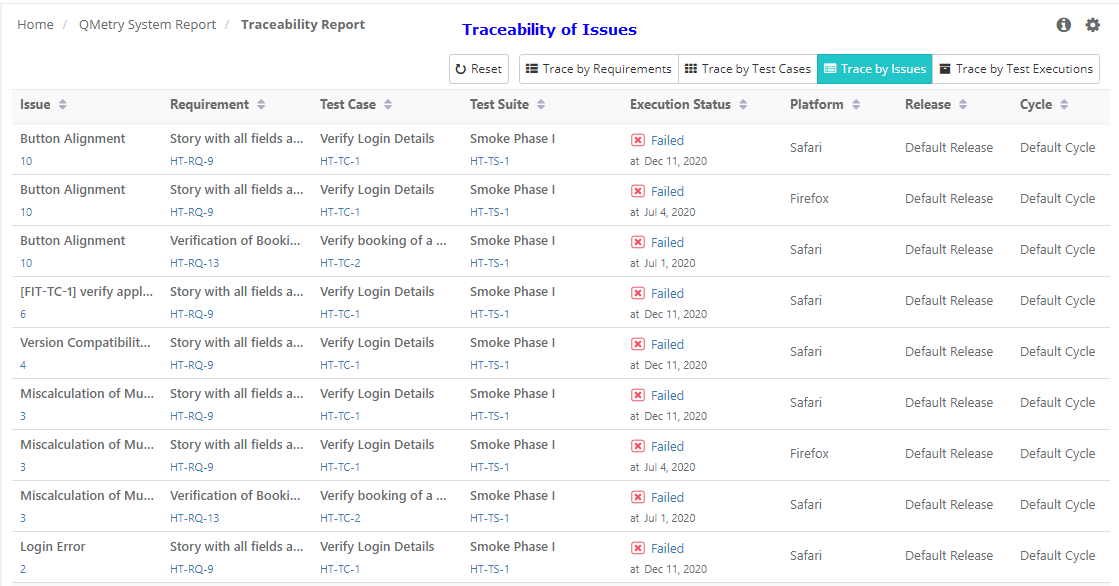Click the Reset button
Viewport: 1119px width, 586px height.
pos(479,69)
